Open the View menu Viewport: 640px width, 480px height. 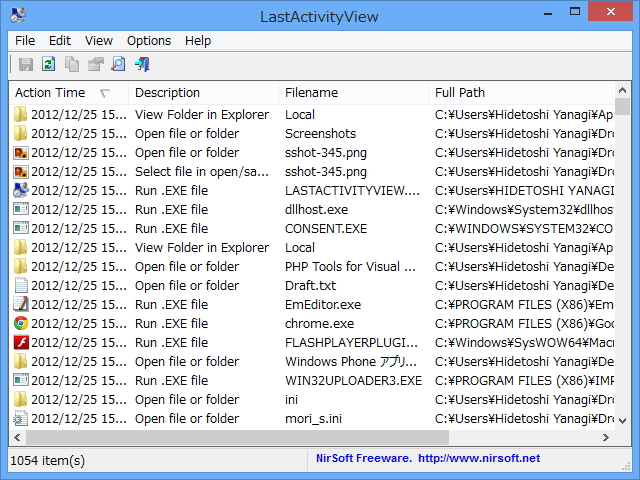point(98,41)
